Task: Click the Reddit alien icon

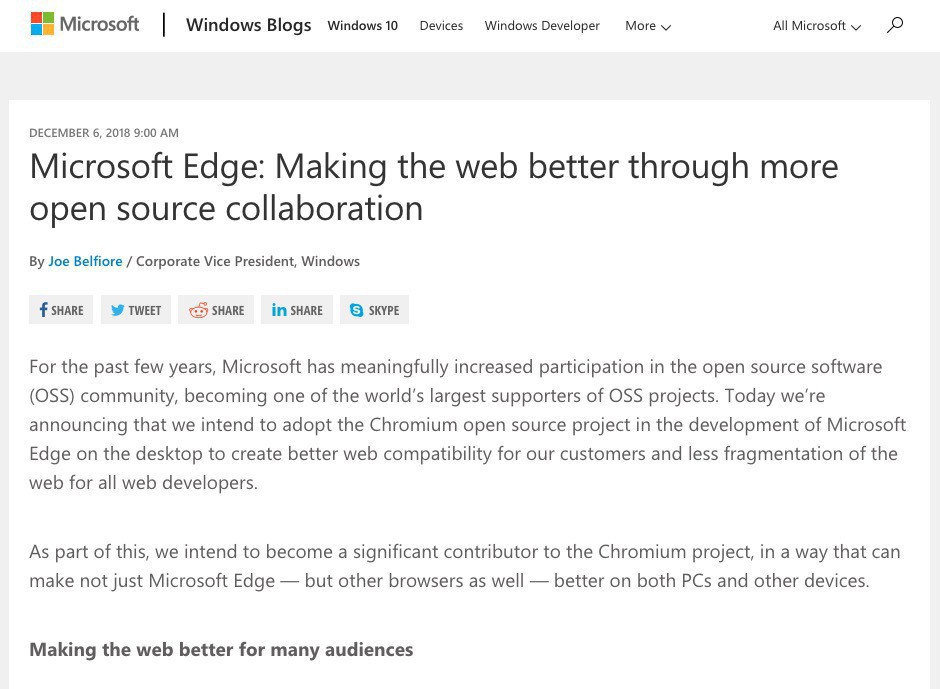Action: (x=198, y=310)
